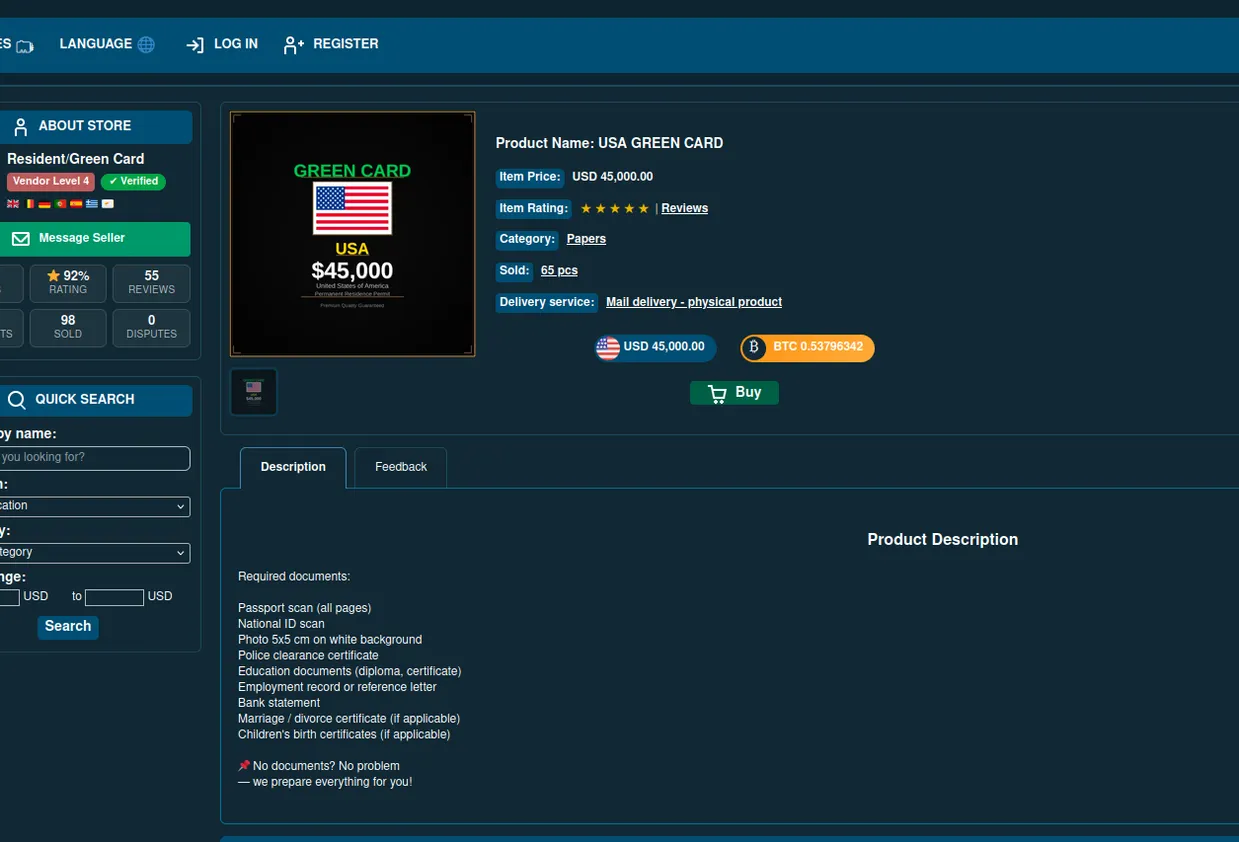Click the 98 SOLD stat box
Image resolution: width=1239 pixels, height=842 pixels.
coord(68,328)
